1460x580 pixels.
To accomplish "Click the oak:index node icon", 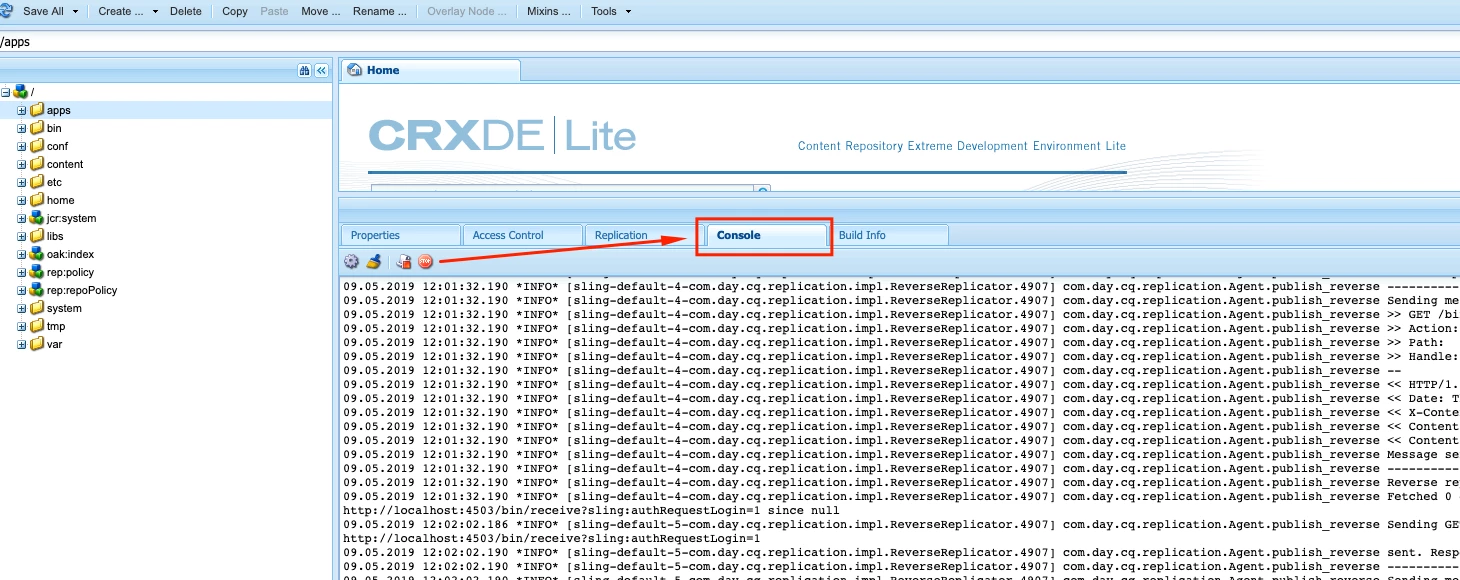I will [37, 254].
